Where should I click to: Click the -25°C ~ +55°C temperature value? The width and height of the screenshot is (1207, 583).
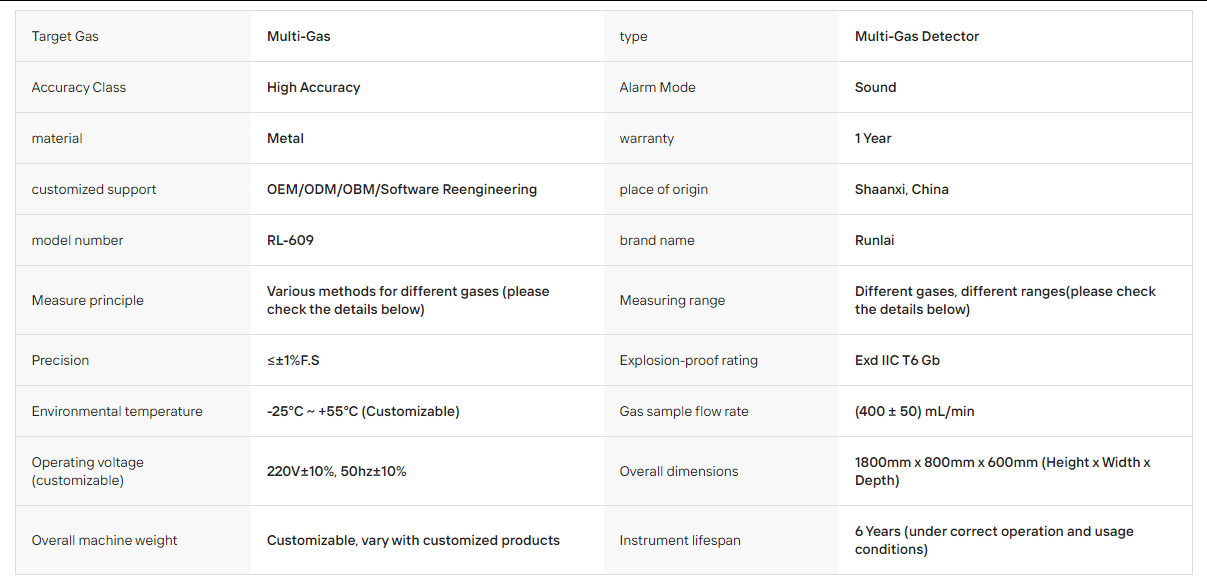point(363,411)
